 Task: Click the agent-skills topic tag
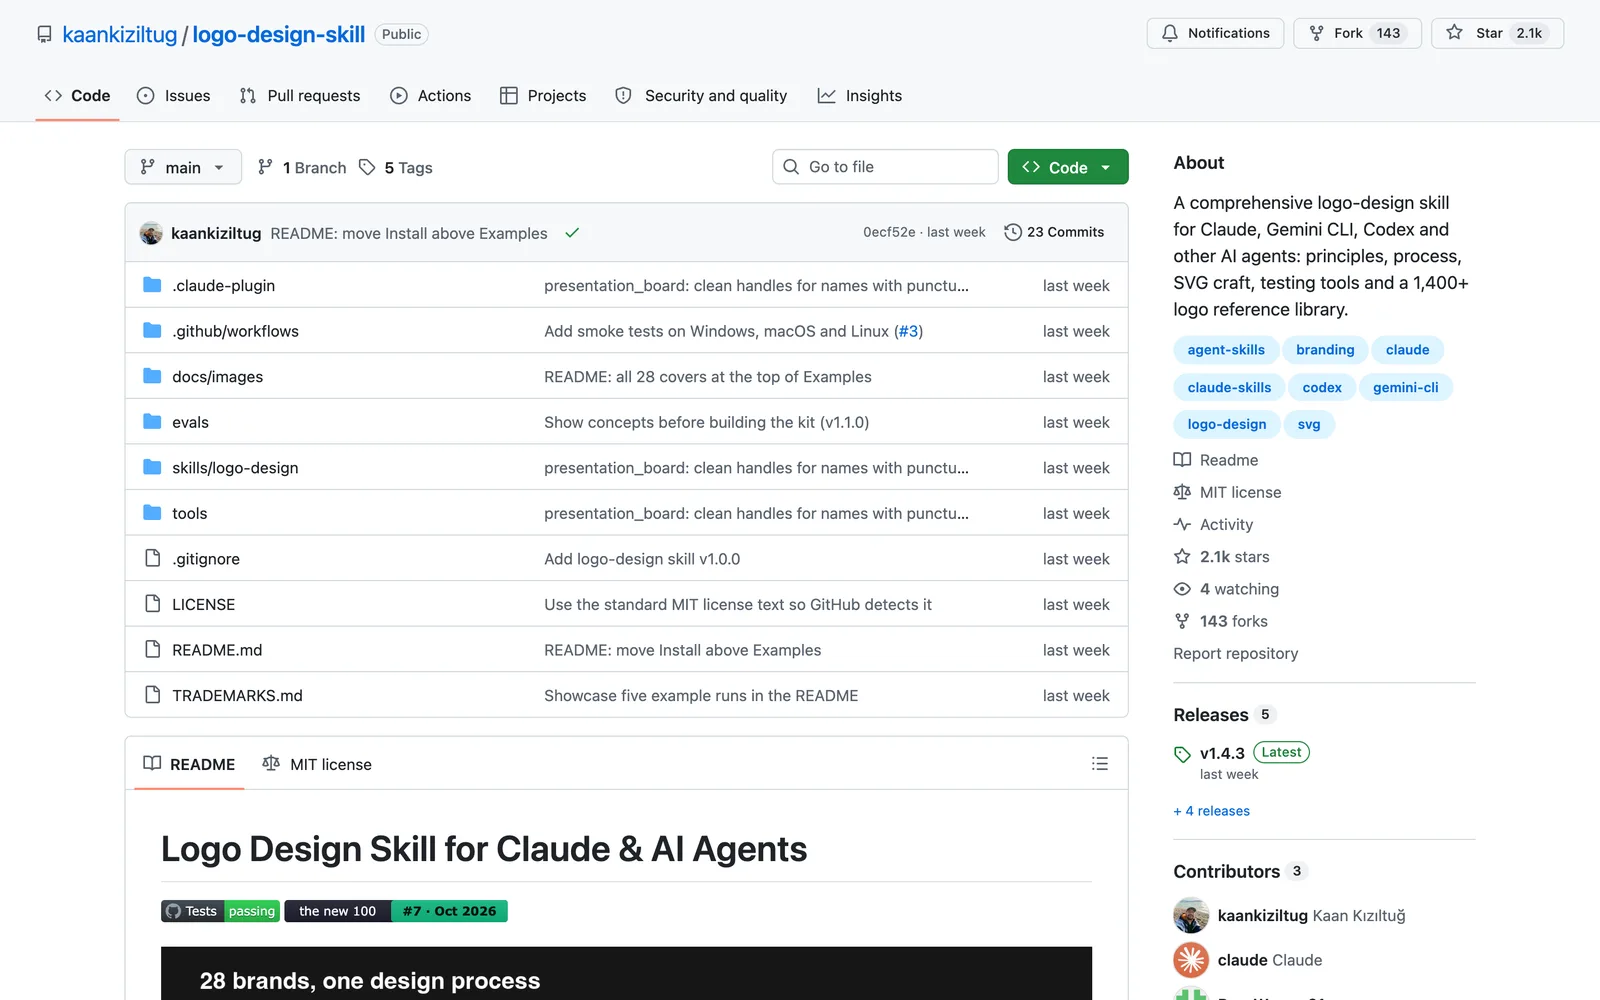(x=1226, y=350)
